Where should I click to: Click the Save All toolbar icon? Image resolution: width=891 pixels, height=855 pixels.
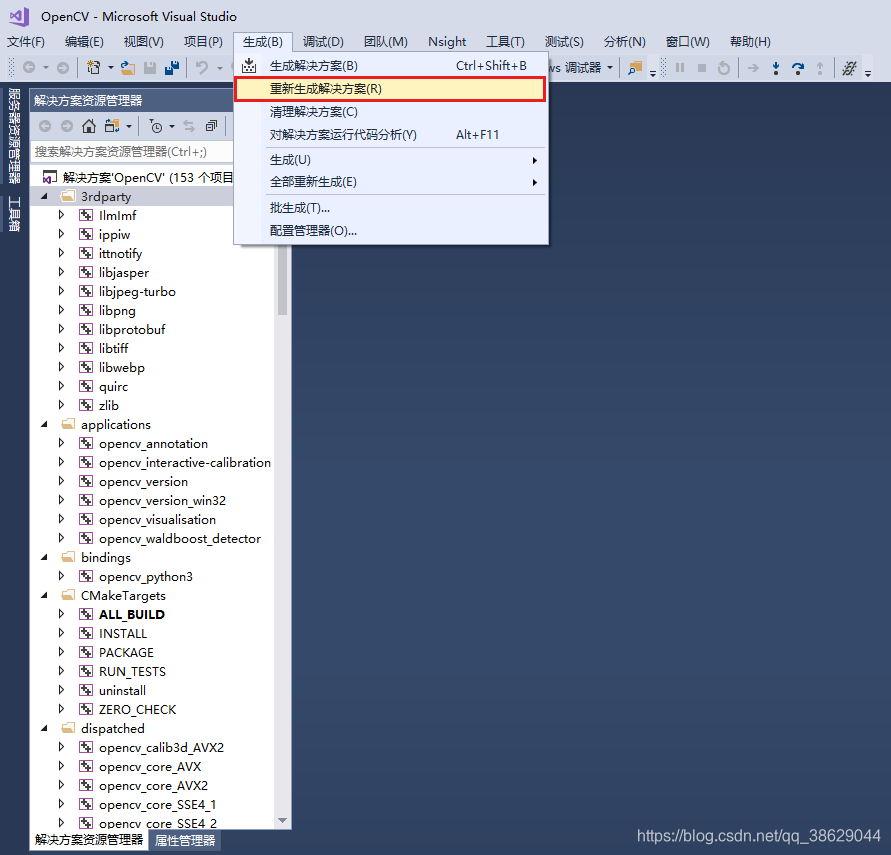[172, 68]
